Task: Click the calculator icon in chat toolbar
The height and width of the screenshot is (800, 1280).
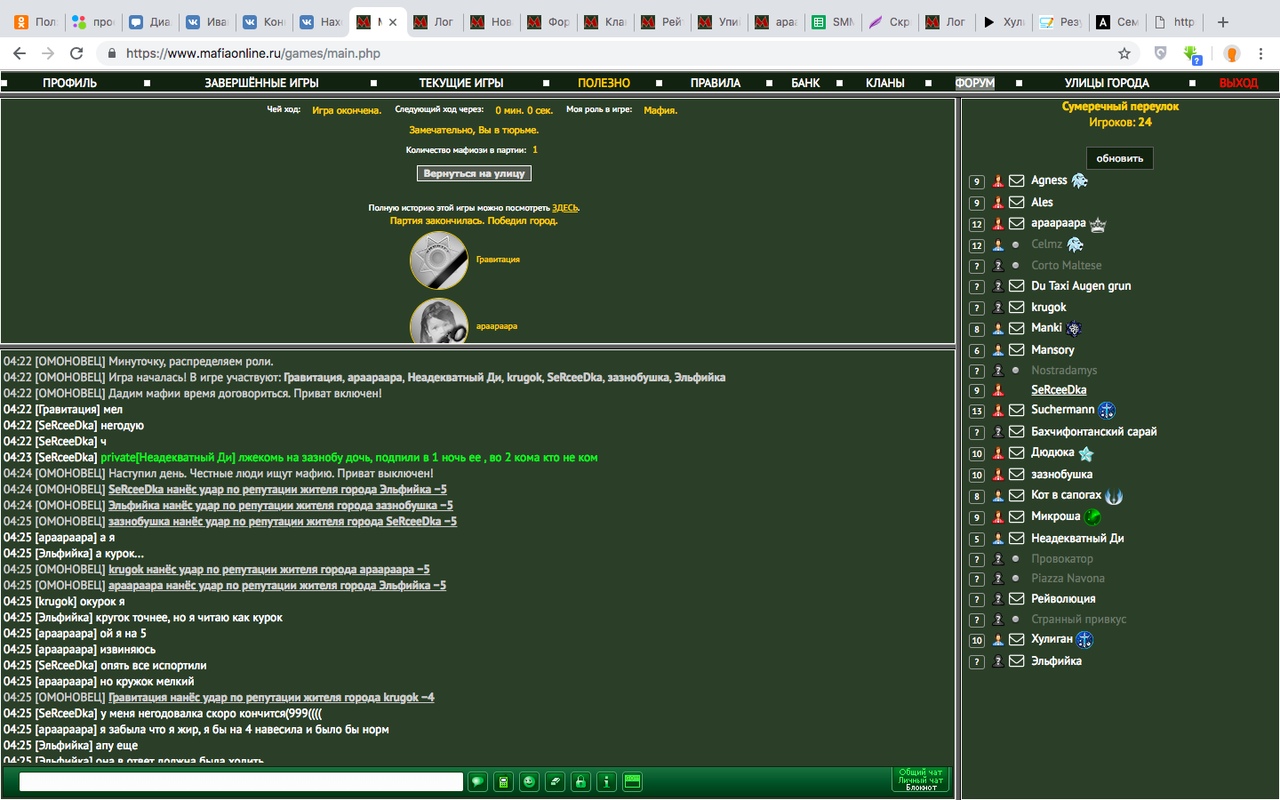Action: pos(504,782)
